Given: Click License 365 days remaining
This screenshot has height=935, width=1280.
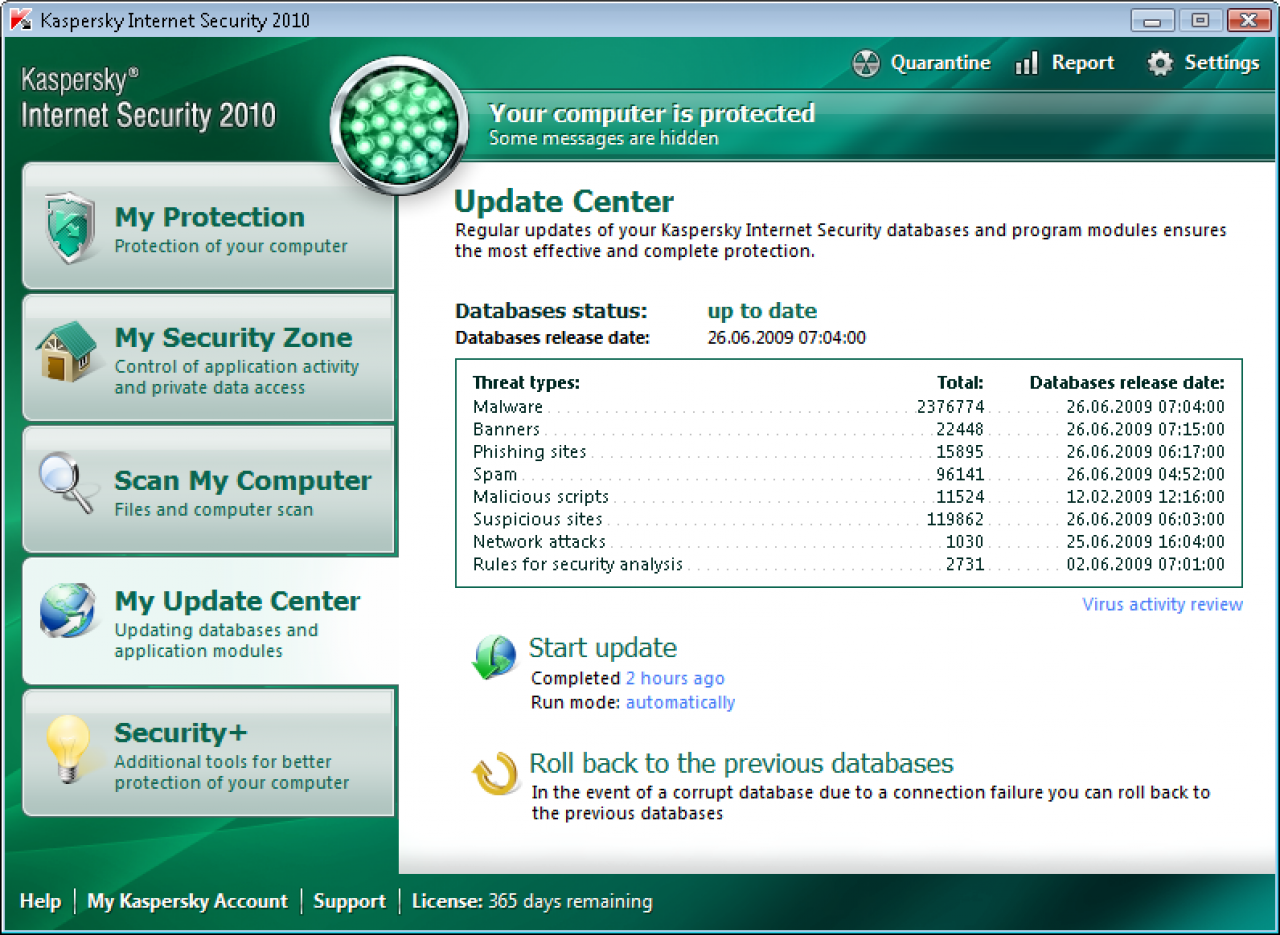Looking at the screenshot, I should [x=532, y=901].
